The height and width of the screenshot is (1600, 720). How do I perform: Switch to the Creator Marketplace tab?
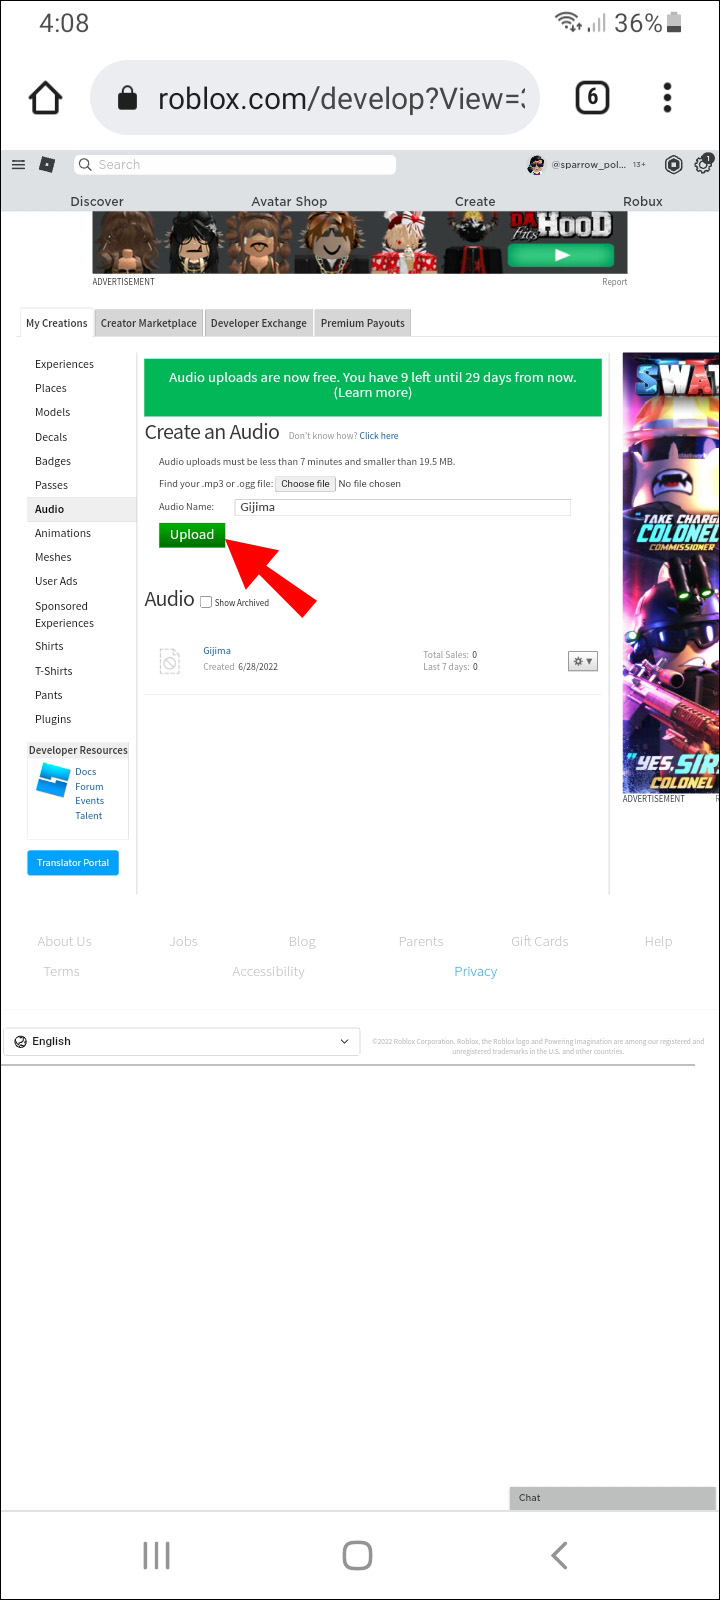click(148, 323)
